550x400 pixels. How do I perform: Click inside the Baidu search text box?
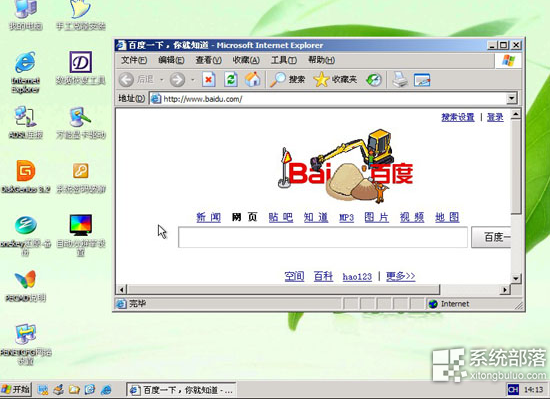click(x=323, y=237)
